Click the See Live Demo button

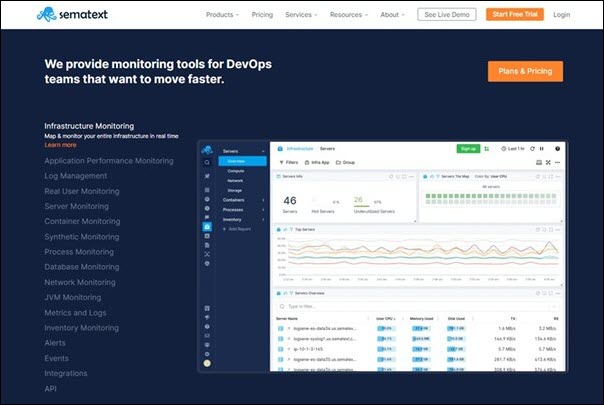tap(447, 15)
